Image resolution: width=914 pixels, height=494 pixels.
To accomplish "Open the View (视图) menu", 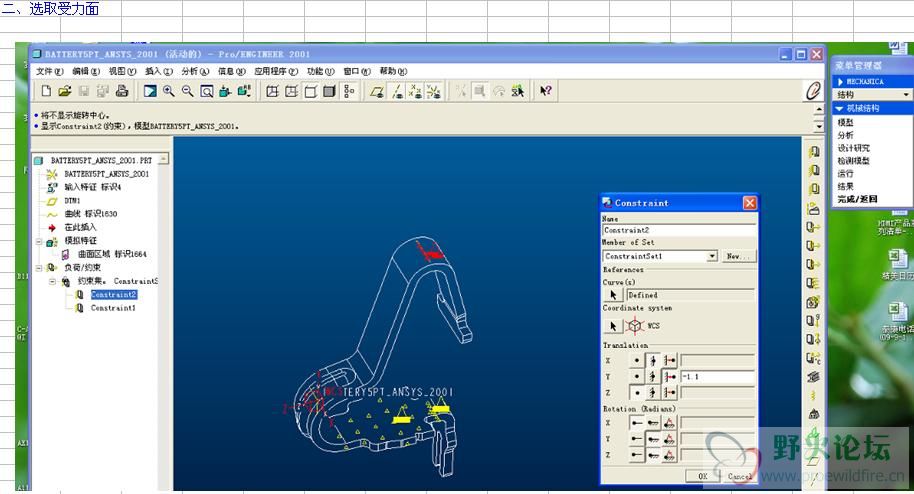I will point(122,71).
